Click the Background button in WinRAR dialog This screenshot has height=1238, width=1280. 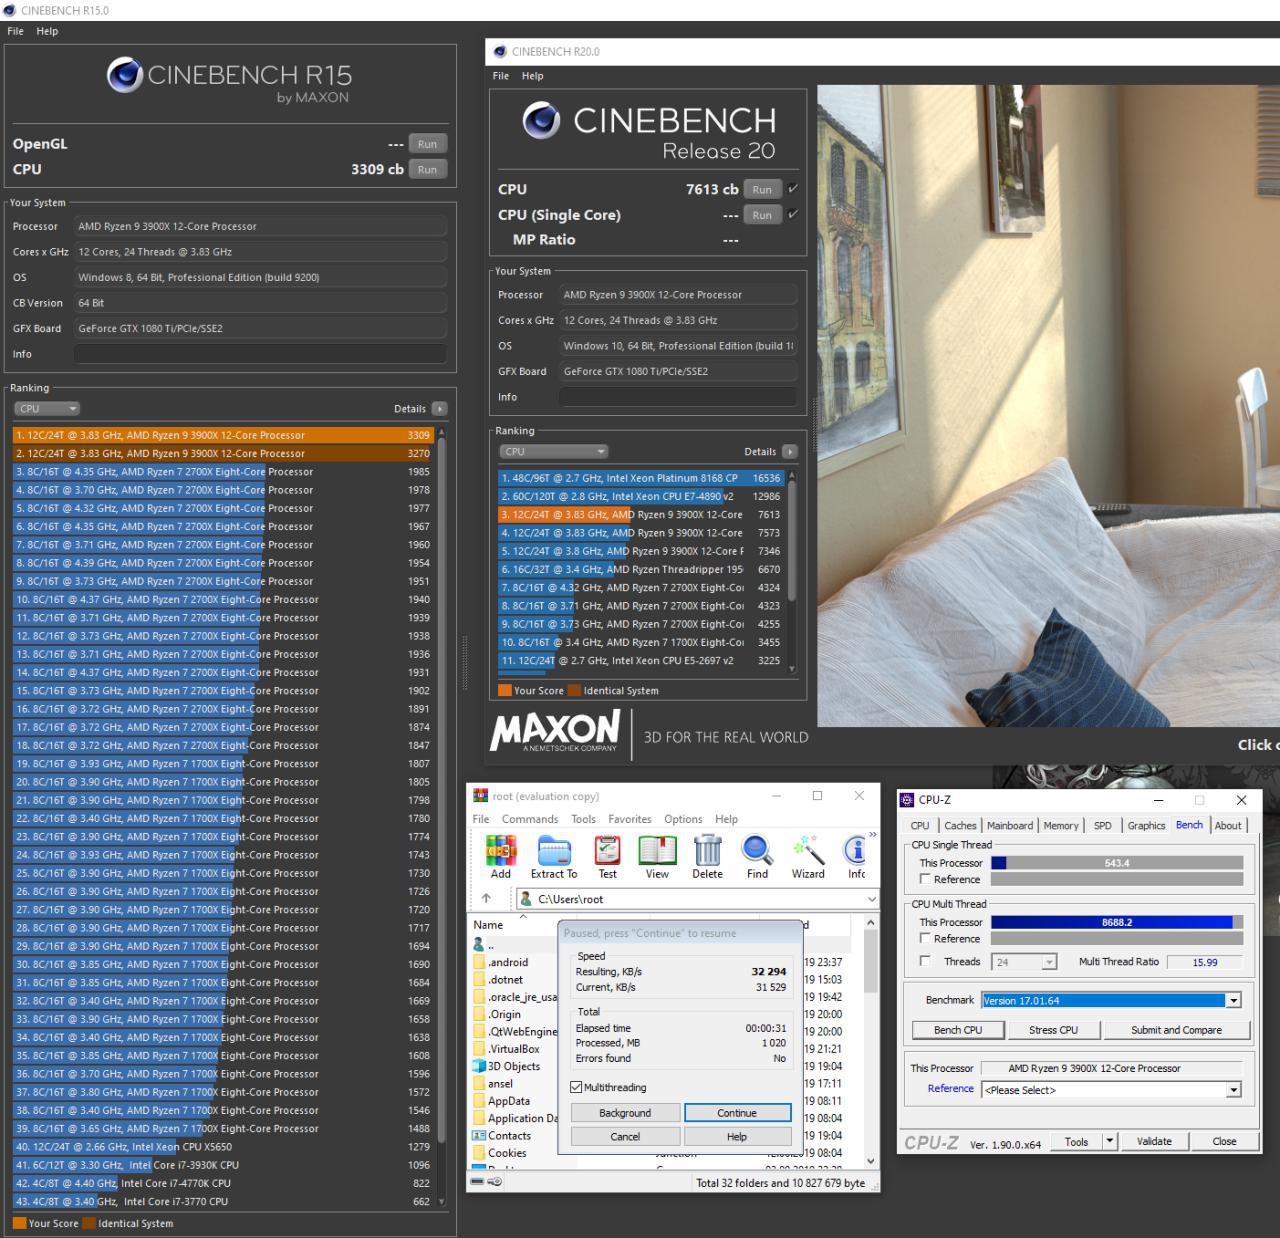pyautogui.click(x=625, y=1113)
